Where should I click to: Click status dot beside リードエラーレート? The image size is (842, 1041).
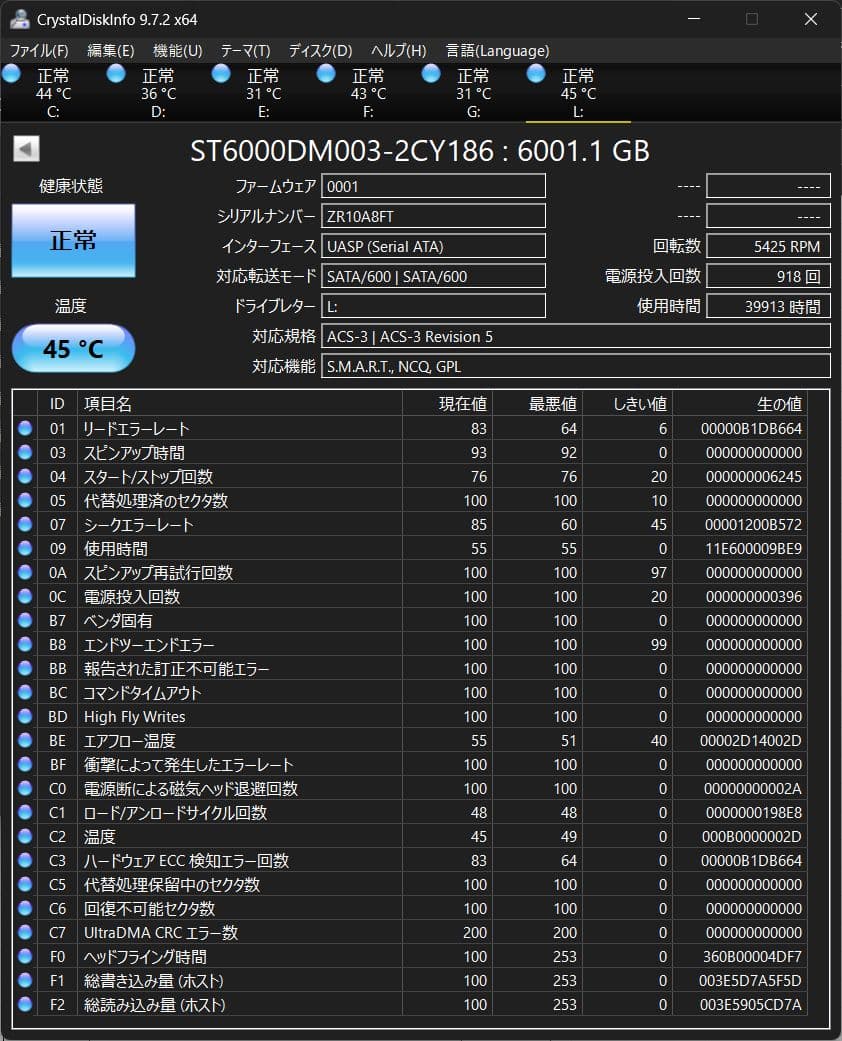pyautogui.click(x=25, y=428)
